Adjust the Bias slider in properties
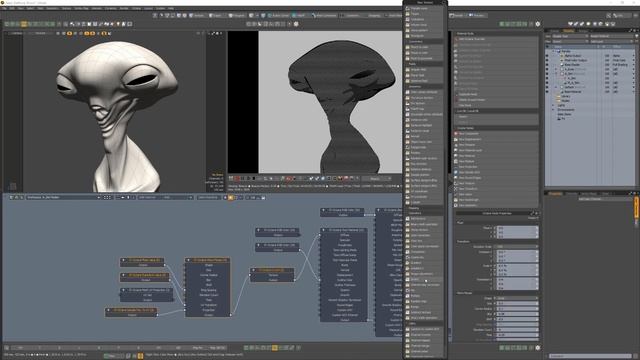Image resolution: width=640 pixels, height=360 pixels. 517,314
